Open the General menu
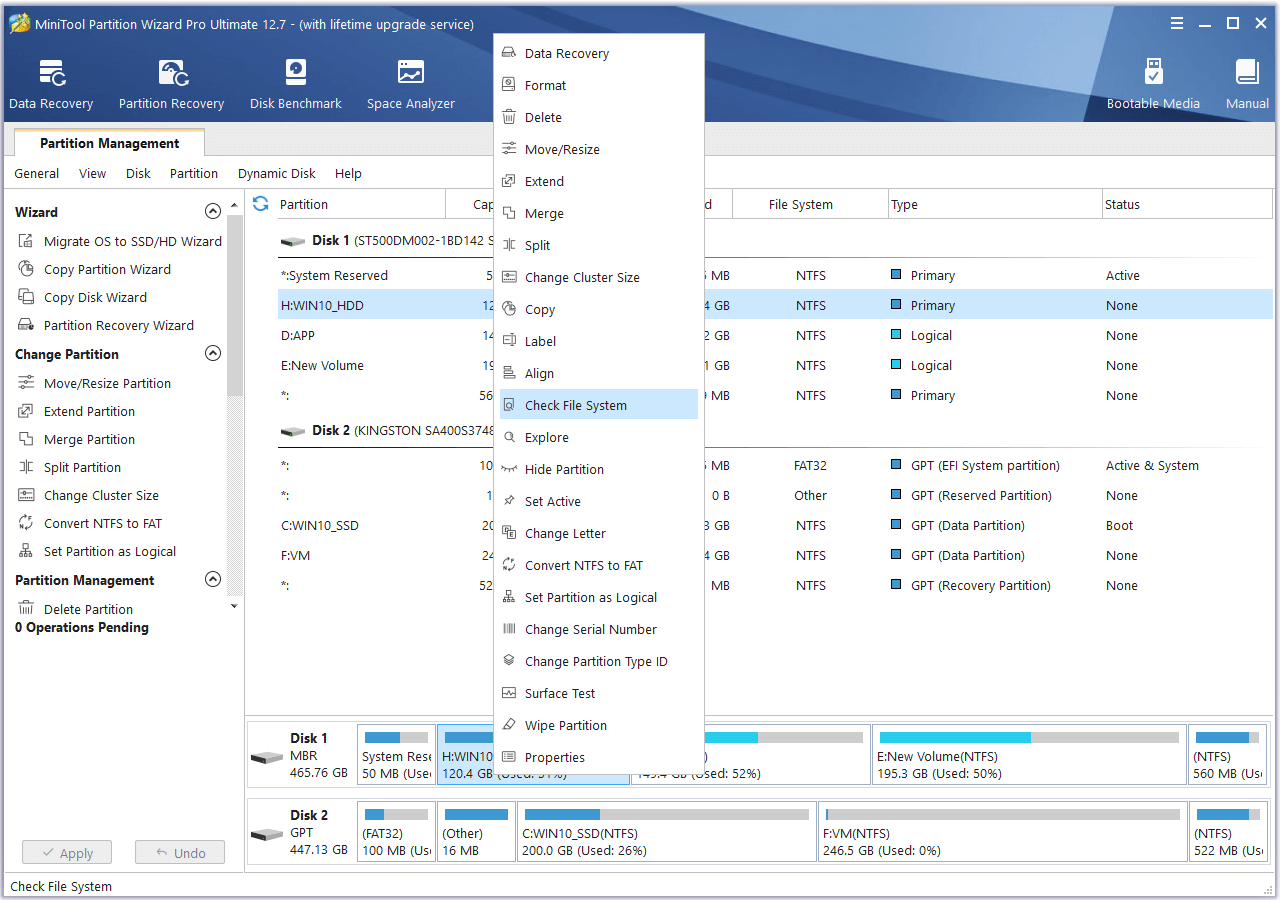The width and height of the screenshot is (1280, 900). 37,174
